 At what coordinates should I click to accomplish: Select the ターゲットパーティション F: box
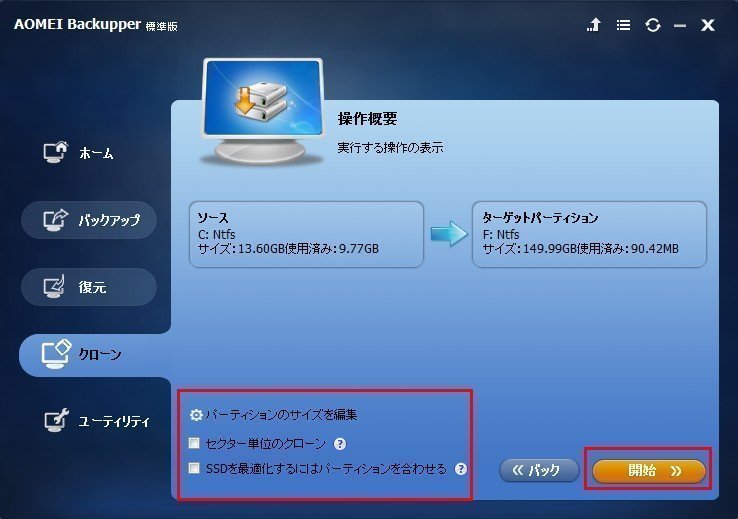[589, 234]
